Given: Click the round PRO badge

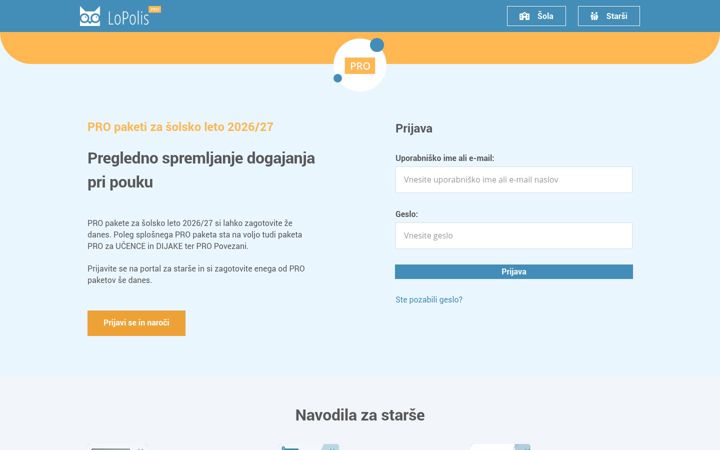Looking at the screenshot, I should point(360,64).
